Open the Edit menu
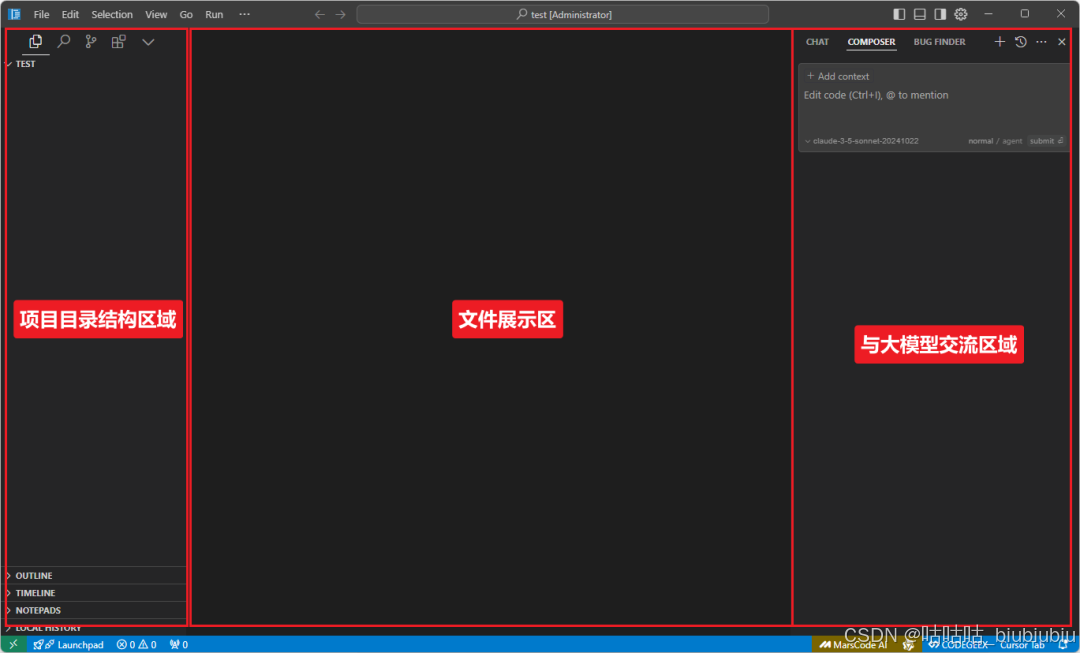Image resolution: width=1080 pixels, height=653 pixels. [70, 14]
